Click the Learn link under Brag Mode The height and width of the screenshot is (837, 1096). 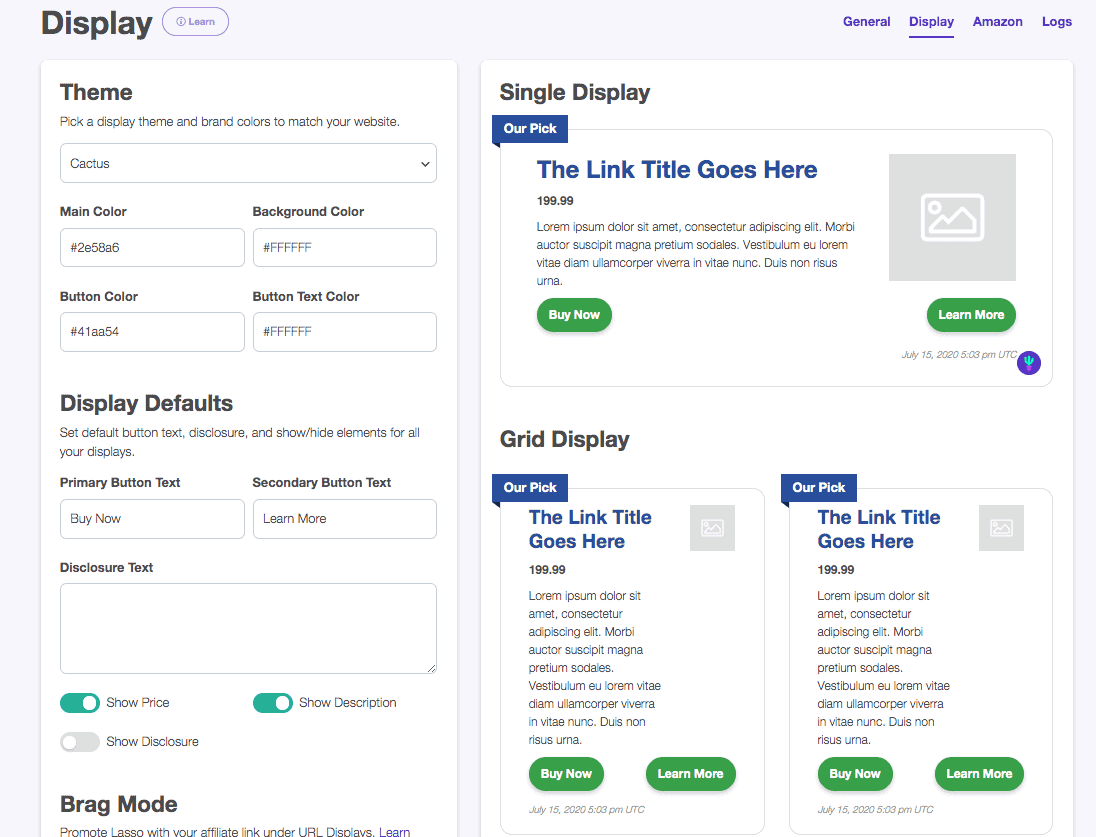pyautogui.click(x=394, y=831)
